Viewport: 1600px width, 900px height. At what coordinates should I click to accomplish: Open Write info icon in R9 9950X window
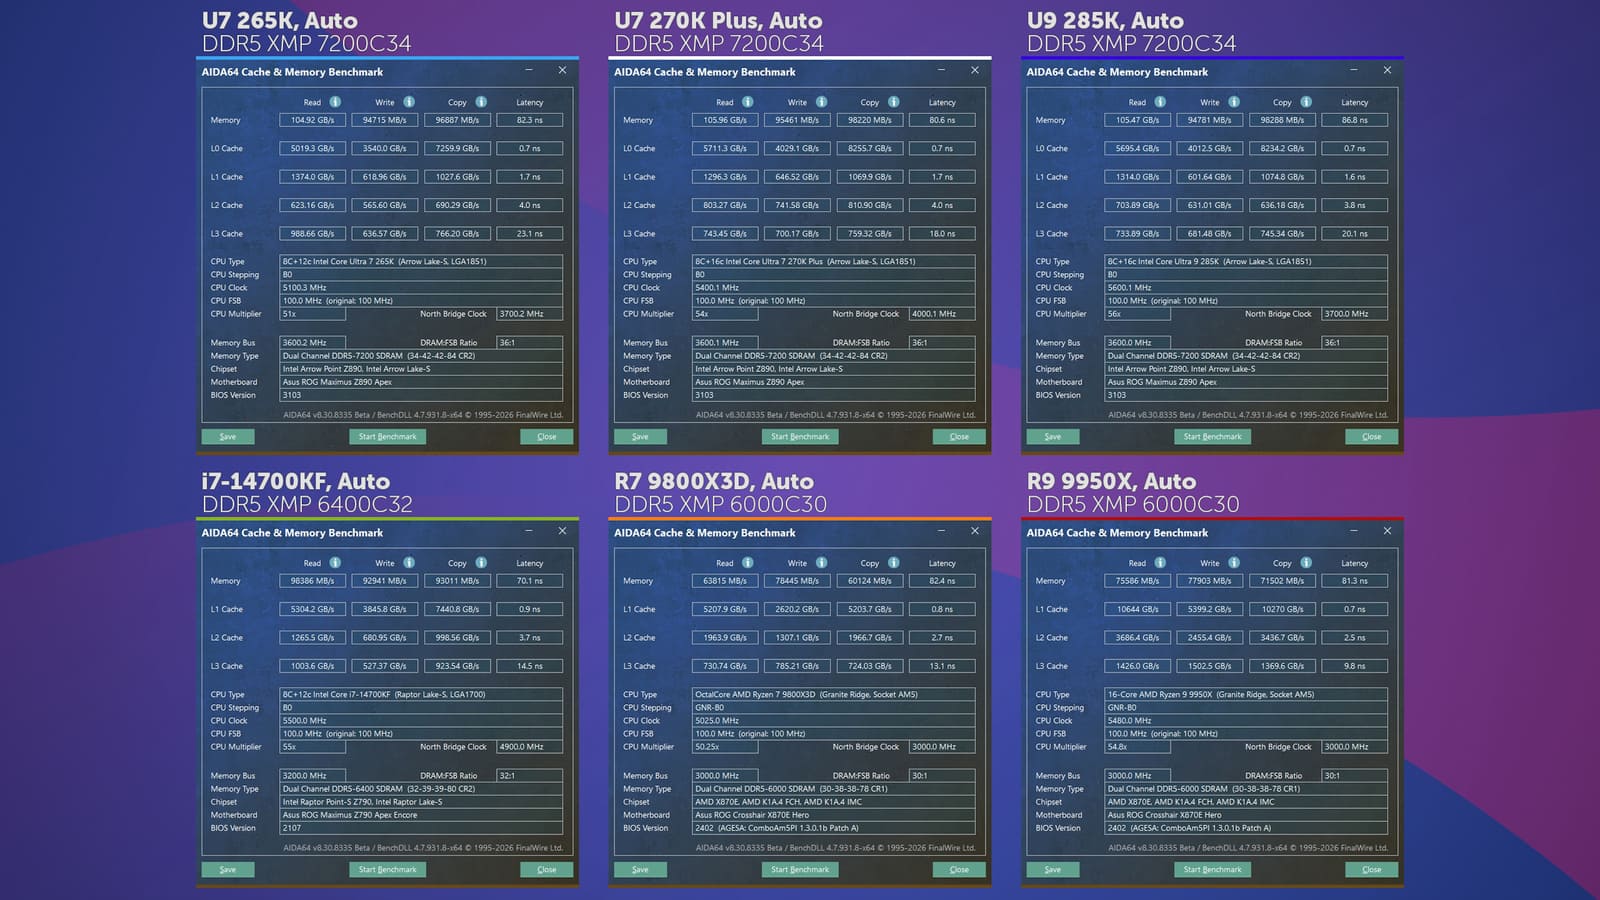[x=1234, y=563]
